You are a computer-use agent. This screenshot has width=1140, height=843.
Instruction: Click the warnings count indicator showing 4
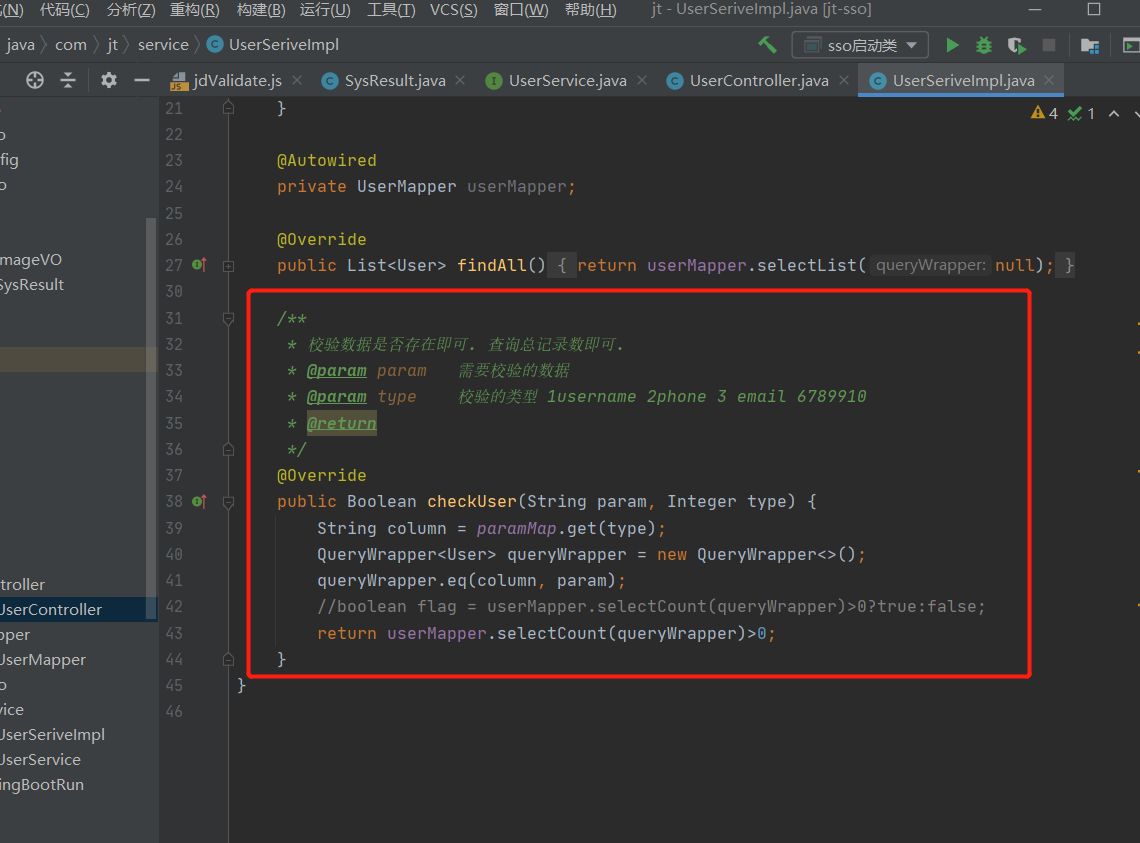(1044, 113)
